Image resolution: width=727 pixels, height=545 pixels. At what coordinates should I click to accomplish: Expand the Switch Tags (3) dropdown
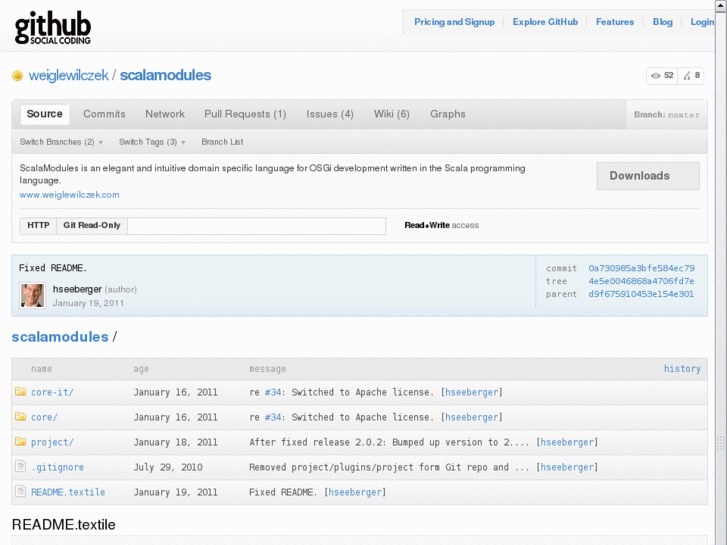152,142
